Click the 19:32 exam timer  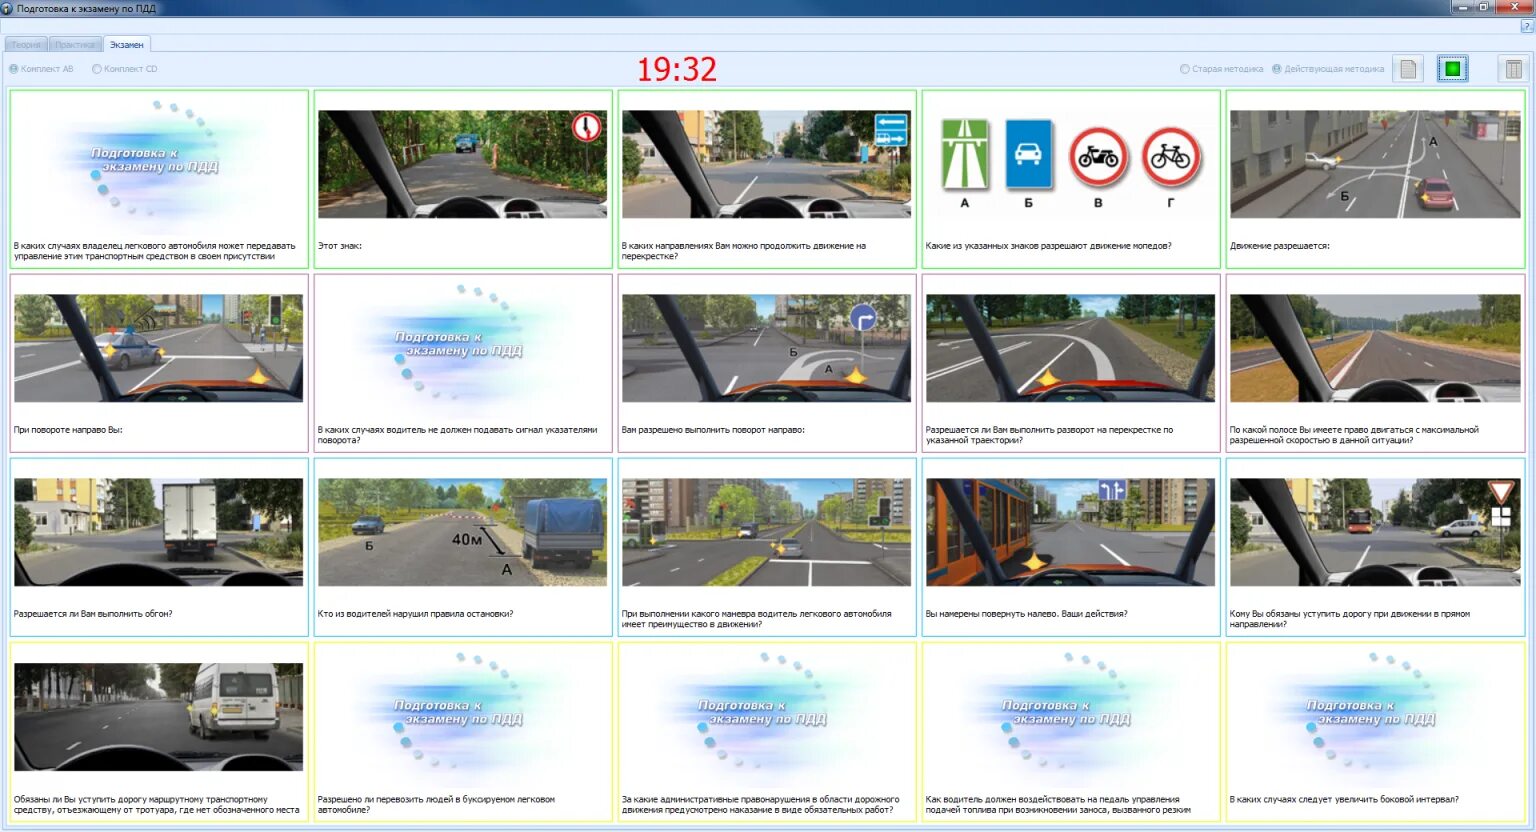(x=677, y=69)
